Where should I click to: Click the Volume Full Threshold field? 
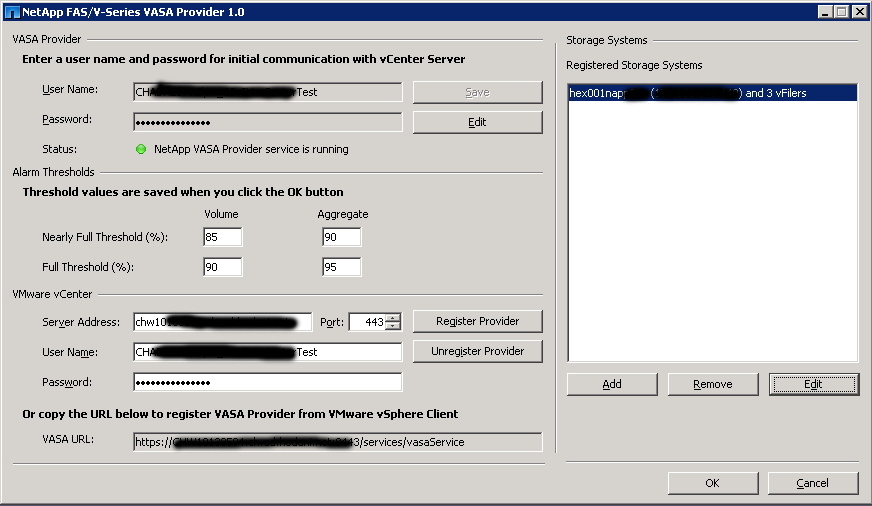point(222,267)
